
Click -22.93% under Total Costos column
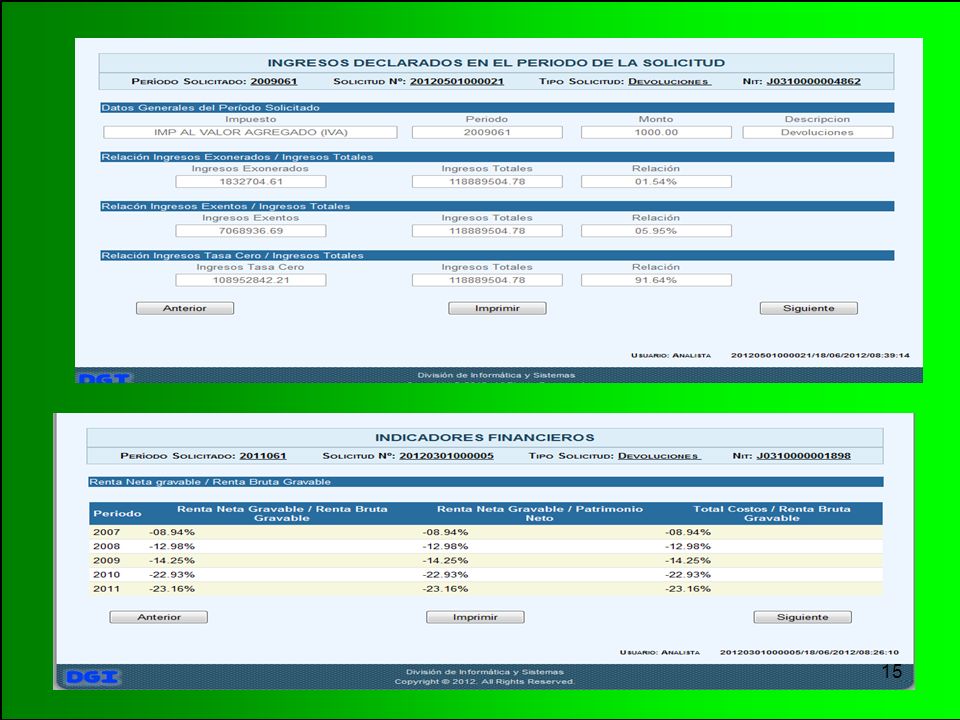pos(688,574)
